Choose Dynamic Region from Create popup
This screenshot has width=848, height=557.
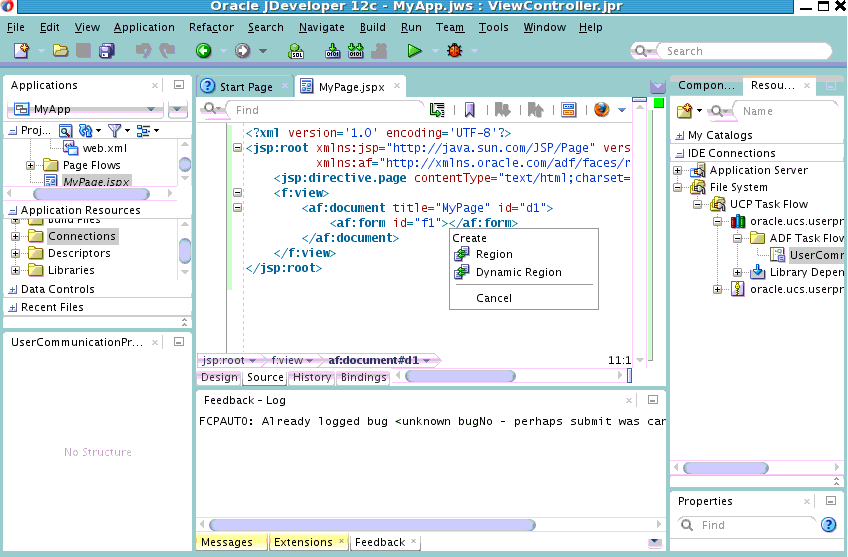tap(518, 272)
